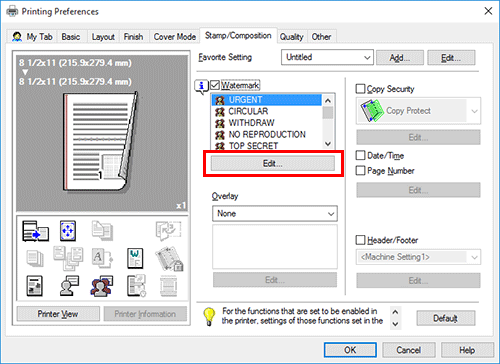Select the Stamp/Composition tab
The height and width of the screenshot is (364, 500).
point(238,36)
